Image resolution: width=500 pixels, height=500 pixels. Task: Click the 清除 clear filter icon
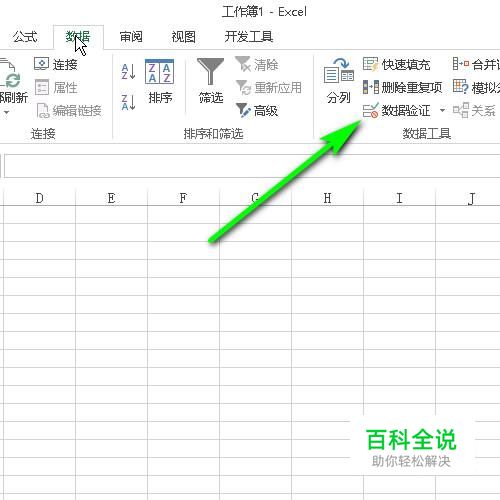(x=243, y=64)
